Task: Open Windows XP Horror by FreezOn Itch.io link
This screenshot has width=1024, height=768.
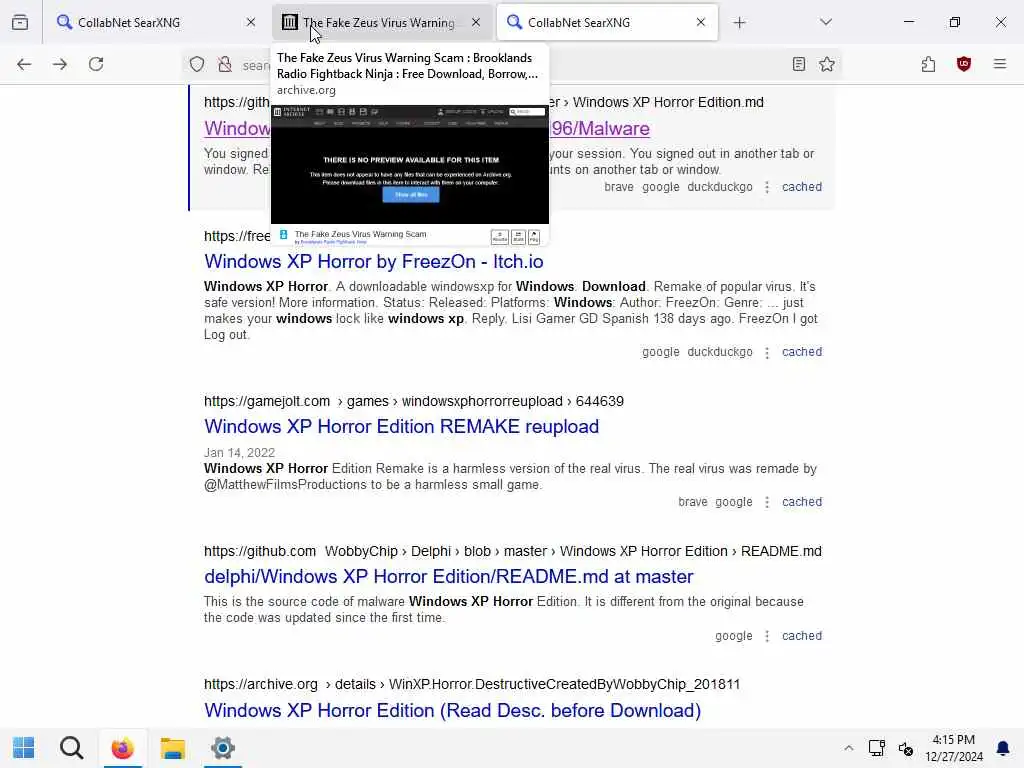Action: pyautogui.click(x=374, y=261)
